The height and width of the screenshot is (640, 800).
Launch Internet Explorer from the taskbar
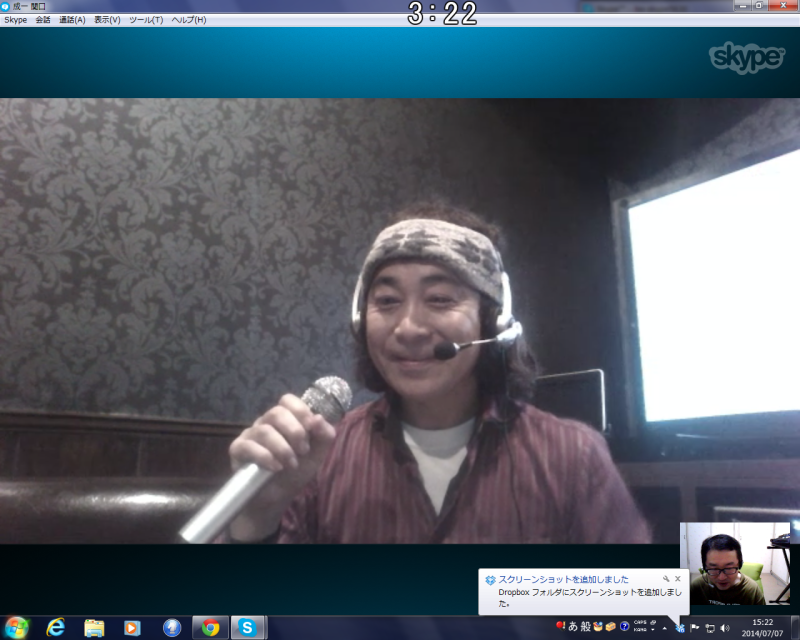[x=56, y=627]
